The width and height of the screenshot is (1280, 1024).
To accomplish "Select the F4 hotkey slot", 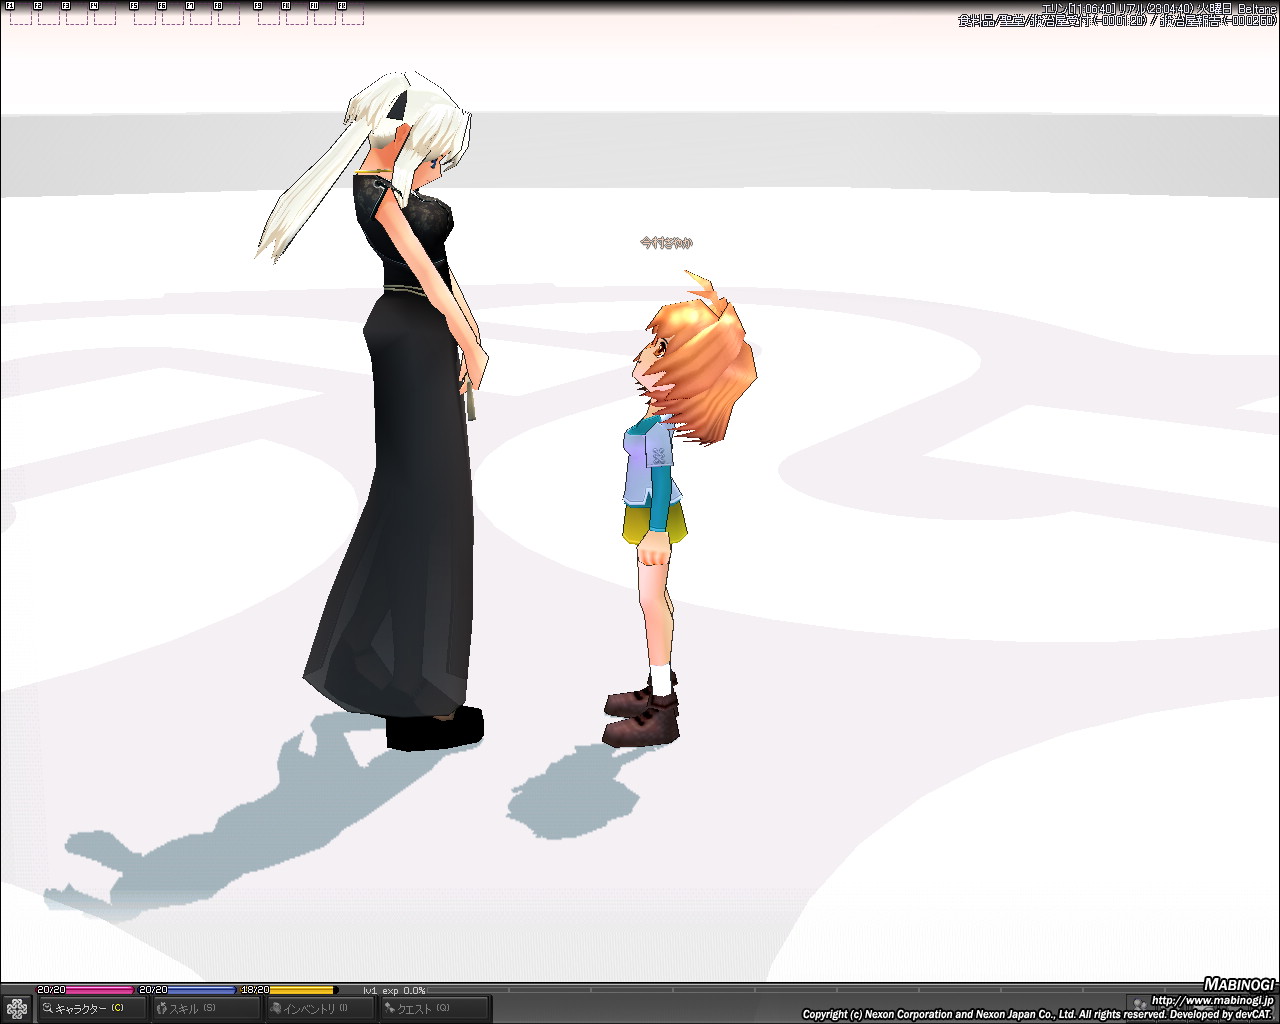I will tap(104, 13).
